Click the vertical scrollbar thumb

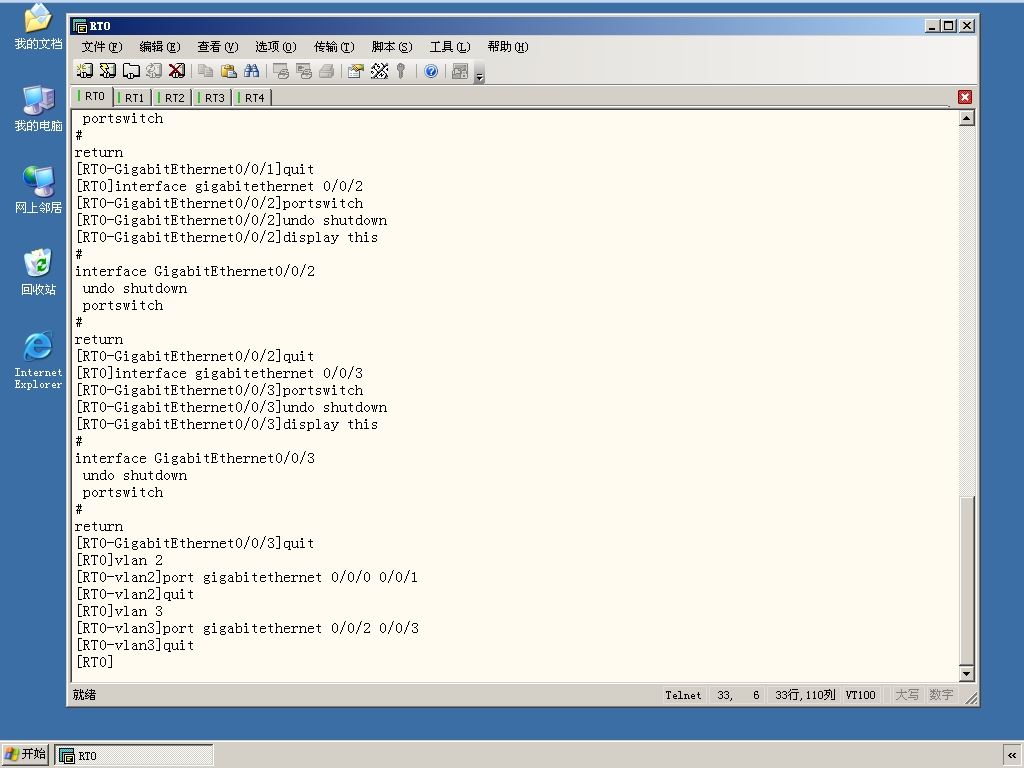[967, 581]
